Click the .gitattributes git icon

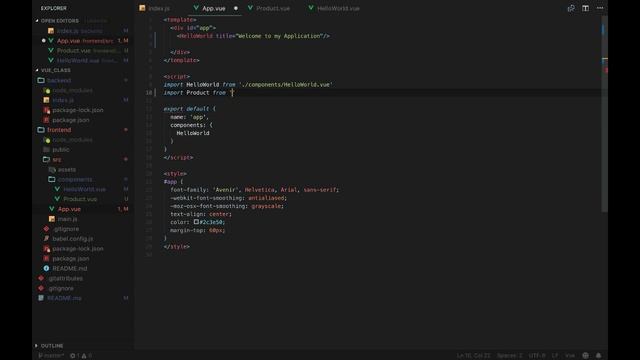point(41,278)
